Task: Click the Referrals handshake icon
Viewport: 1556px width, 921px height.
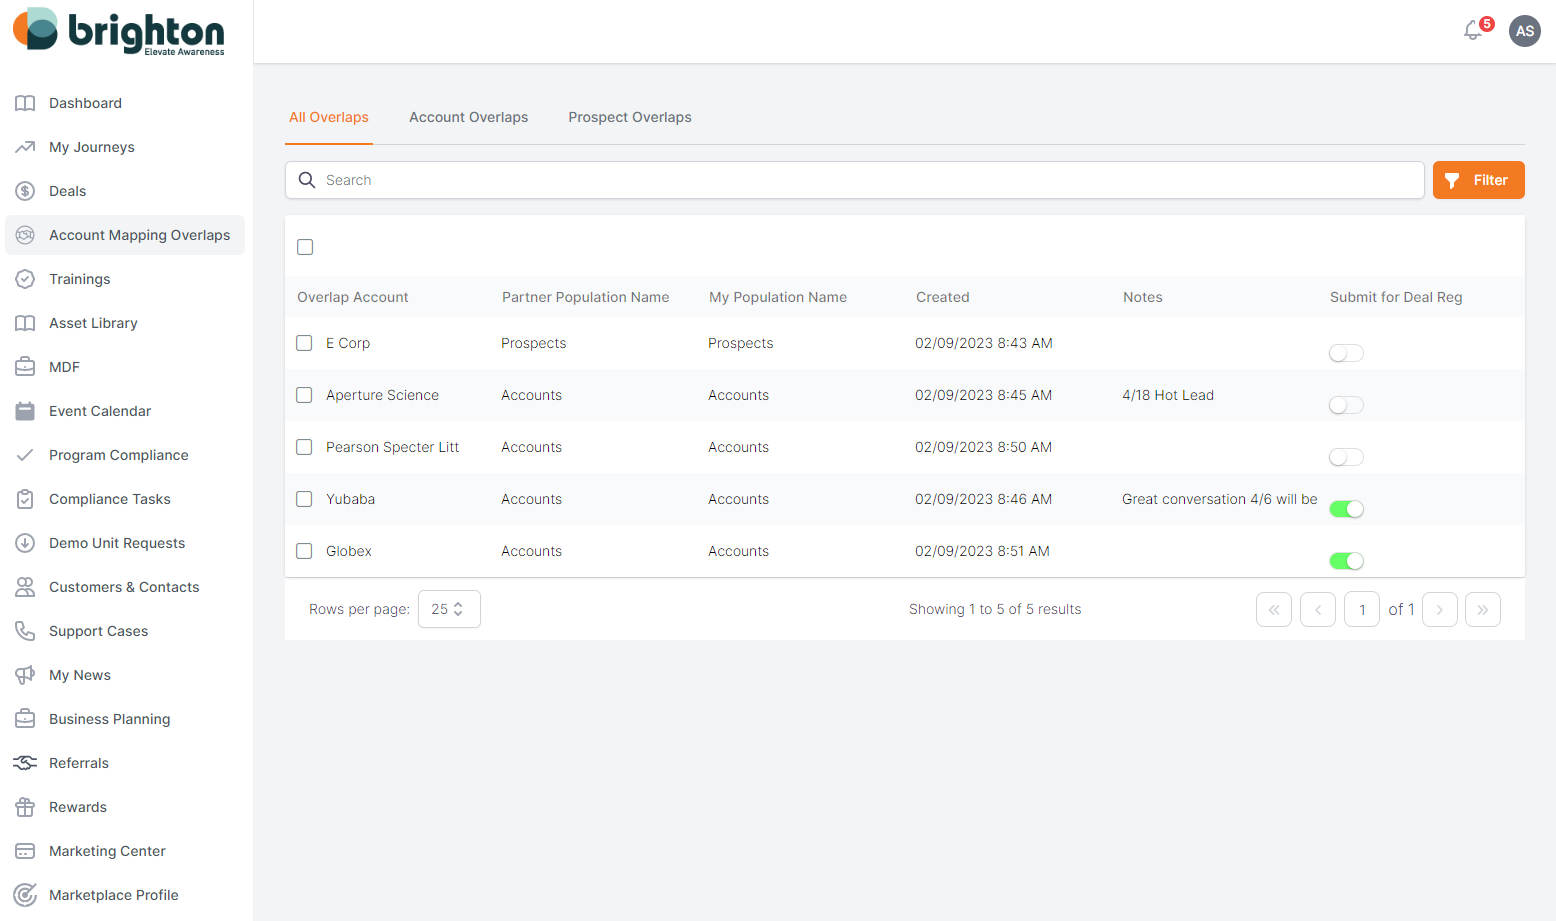Action: tap(25, 763)
